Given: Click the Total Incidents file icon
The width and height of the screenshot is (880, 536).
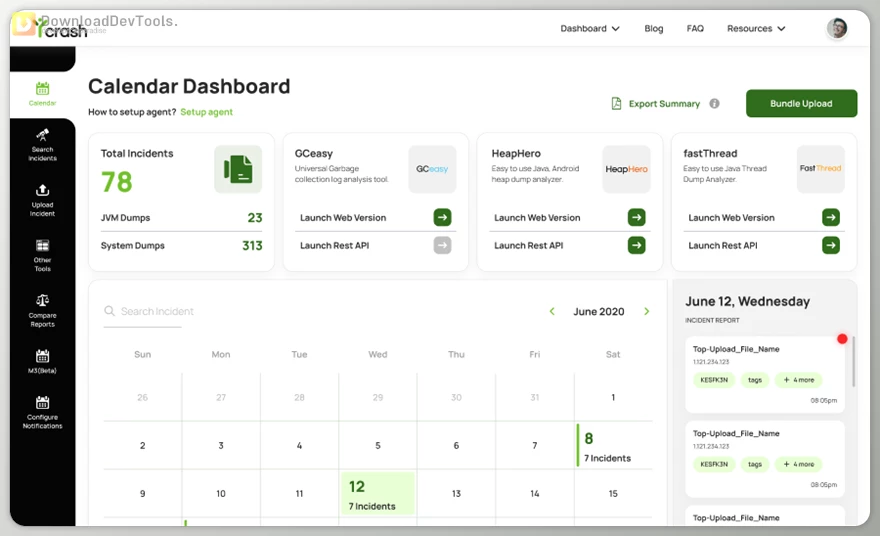Looking at the screenshot, I should [x=238, y=169].
